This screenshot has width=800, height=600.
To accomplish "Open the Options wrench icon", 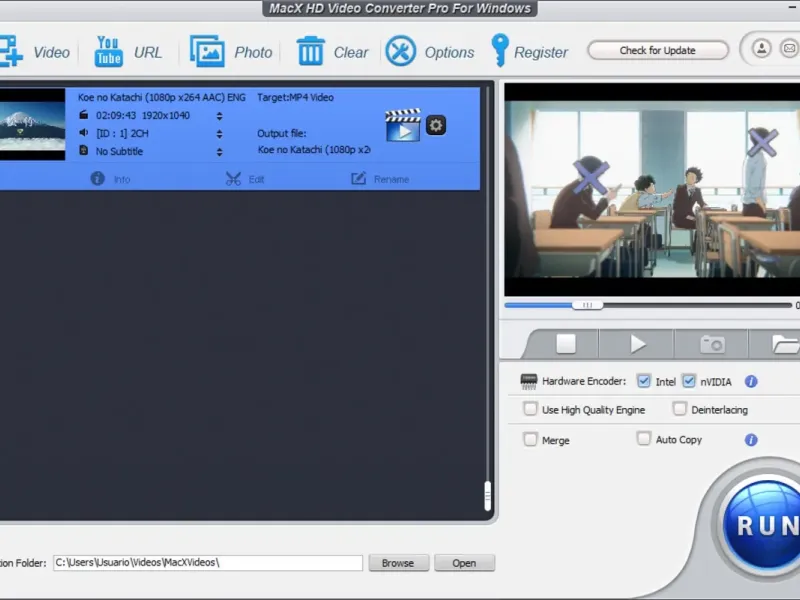I will click(401, 51).
